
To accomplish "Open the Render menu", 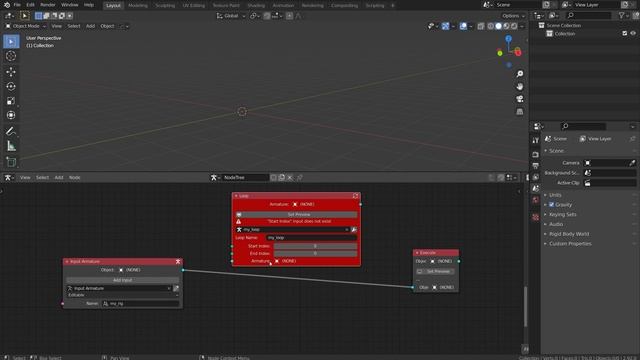I will click(48, 5).
